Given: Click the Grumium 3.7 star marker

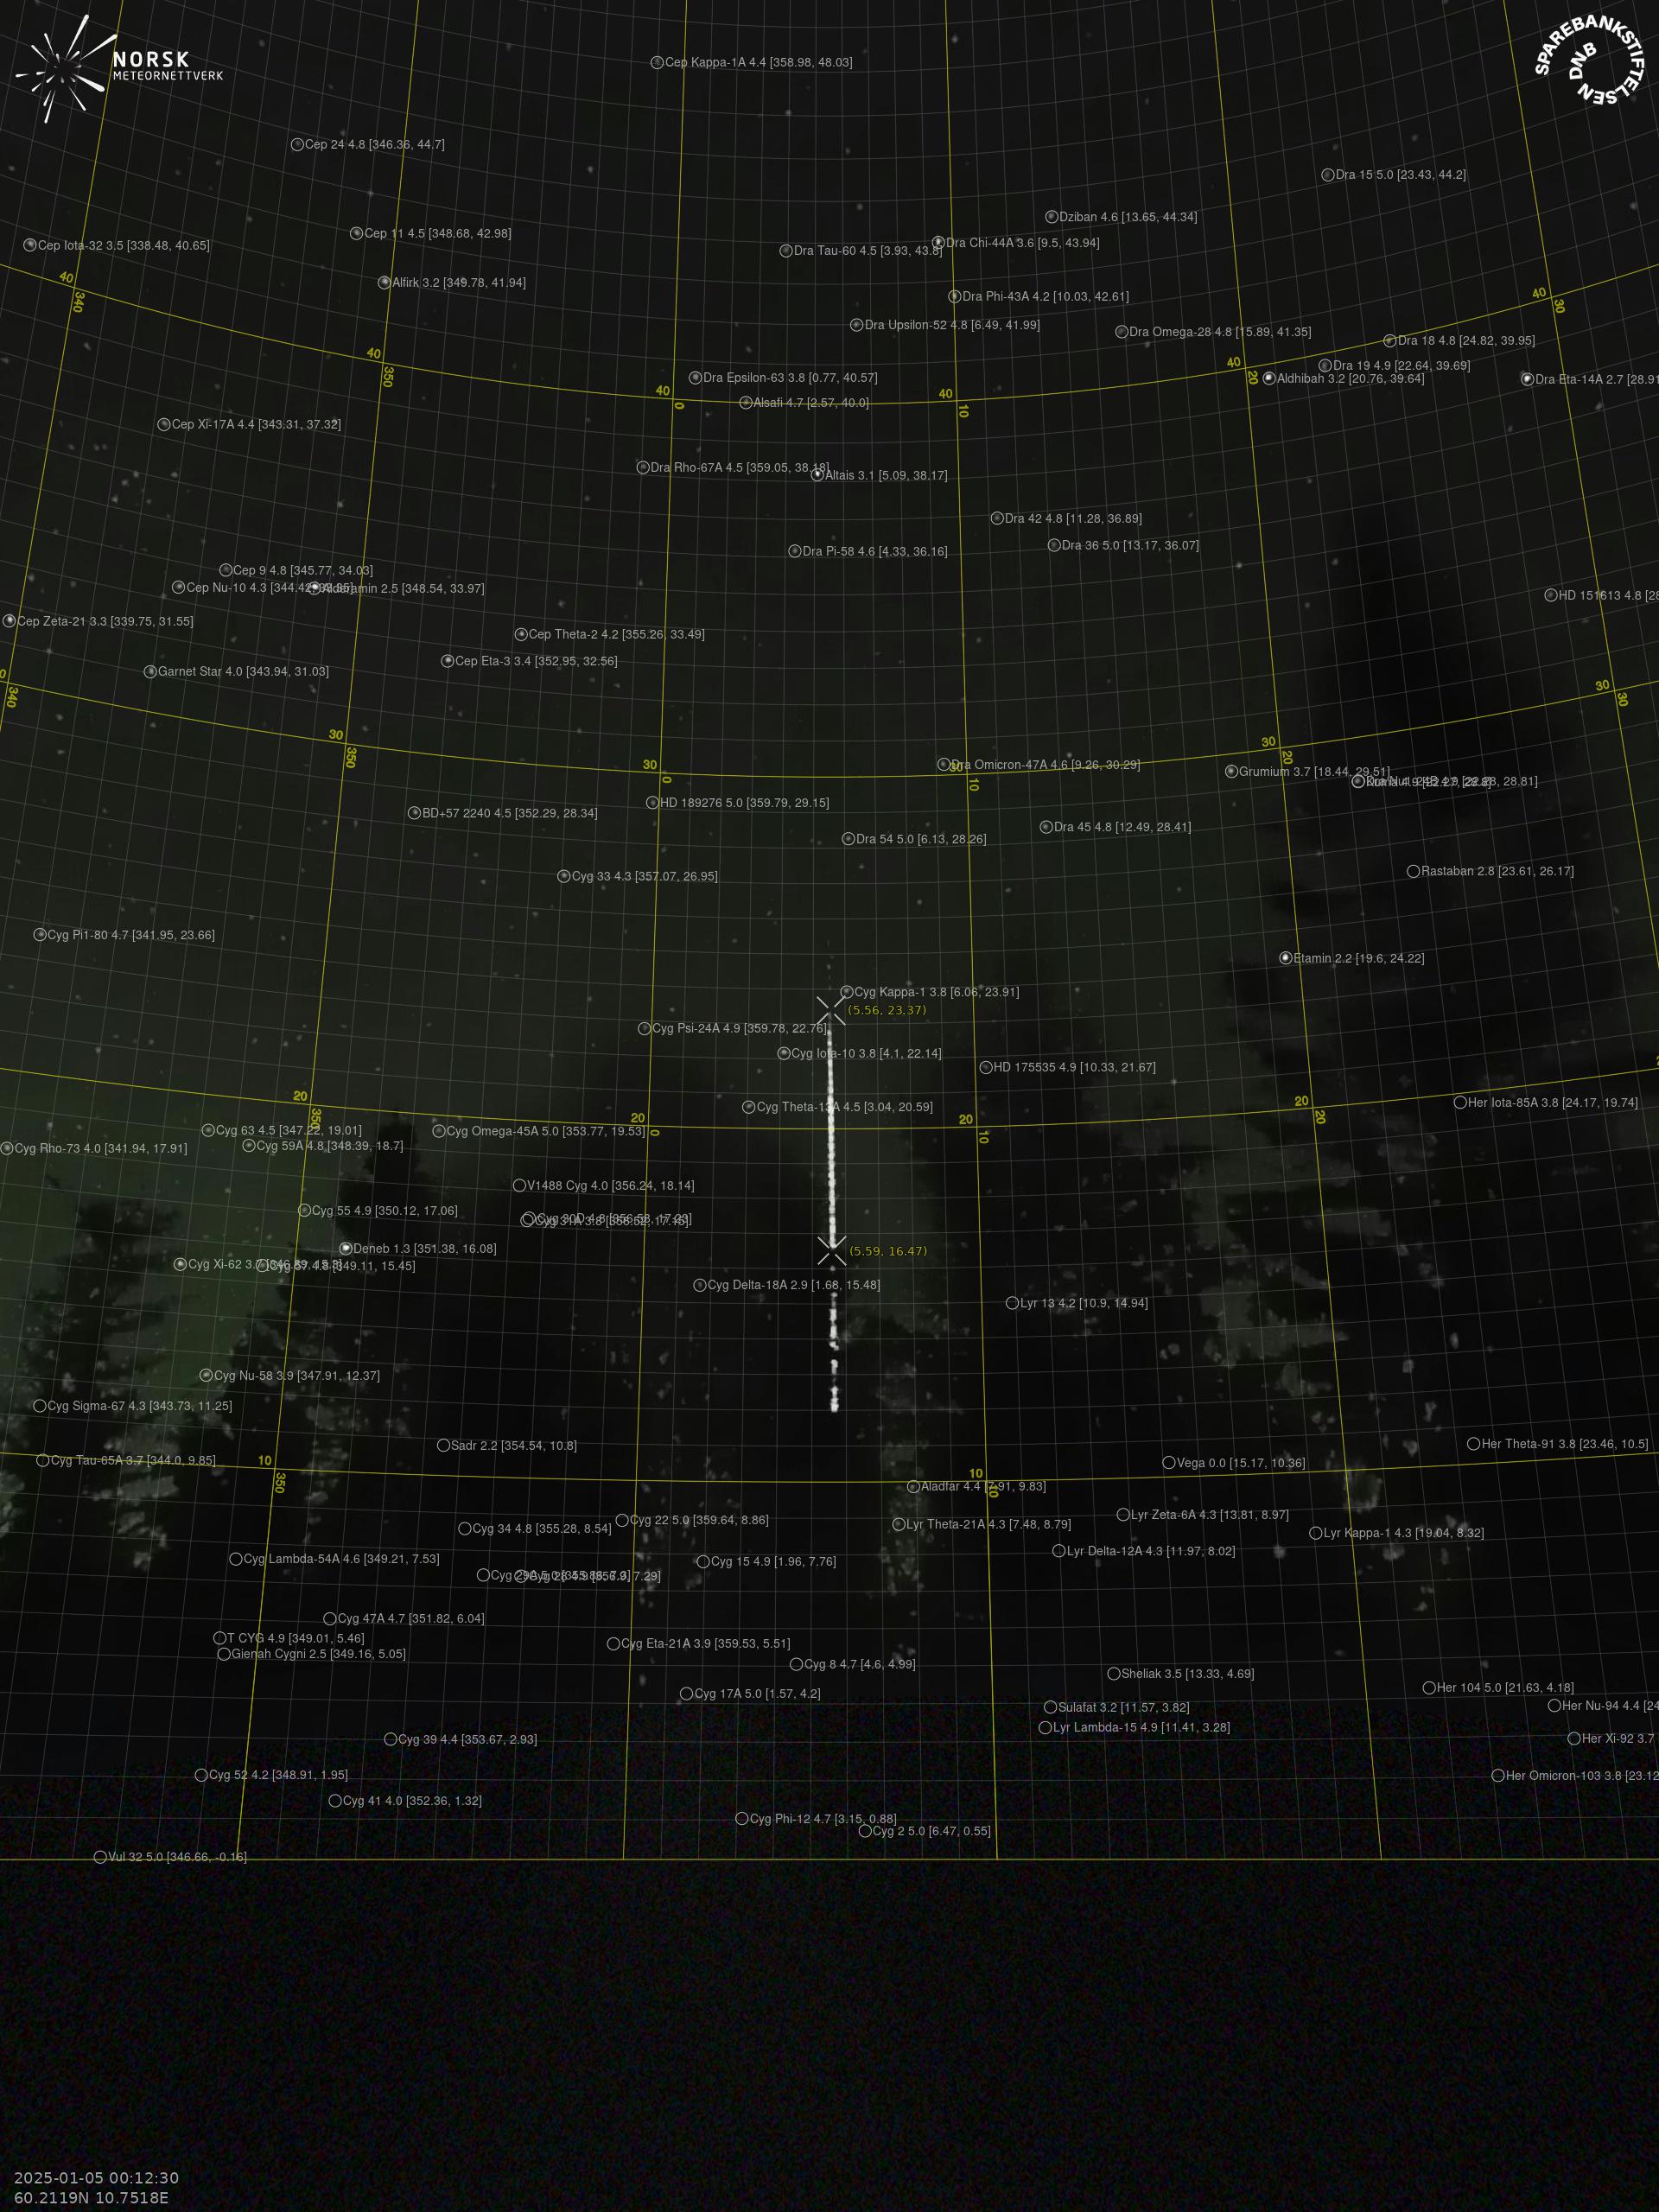Looking at the screenshot, I should (1231, 771).
